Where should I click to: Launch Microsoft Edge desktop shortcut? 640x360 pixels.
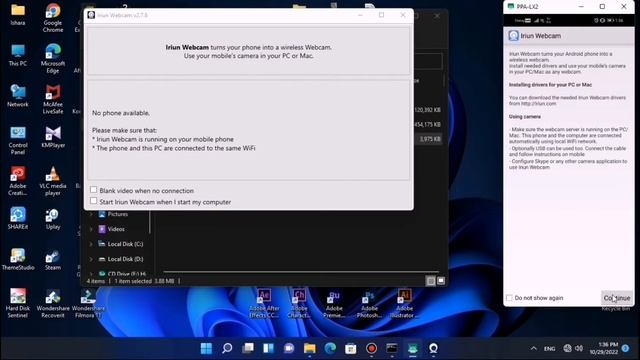click(x=53, y=58)
